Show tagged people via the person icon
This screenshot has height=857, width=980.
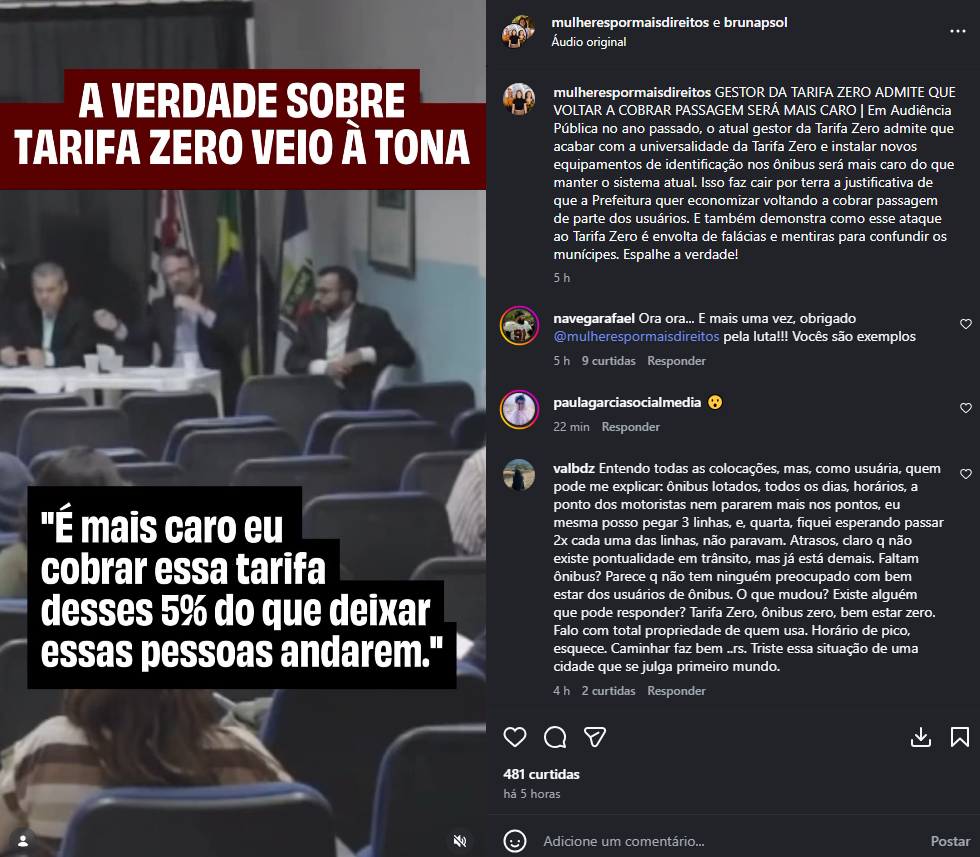[23, 840]
